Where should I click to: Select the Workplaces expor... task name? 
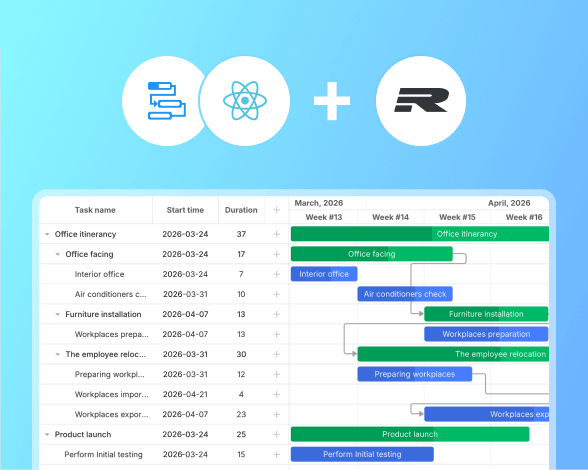click(x=112, y=414)
